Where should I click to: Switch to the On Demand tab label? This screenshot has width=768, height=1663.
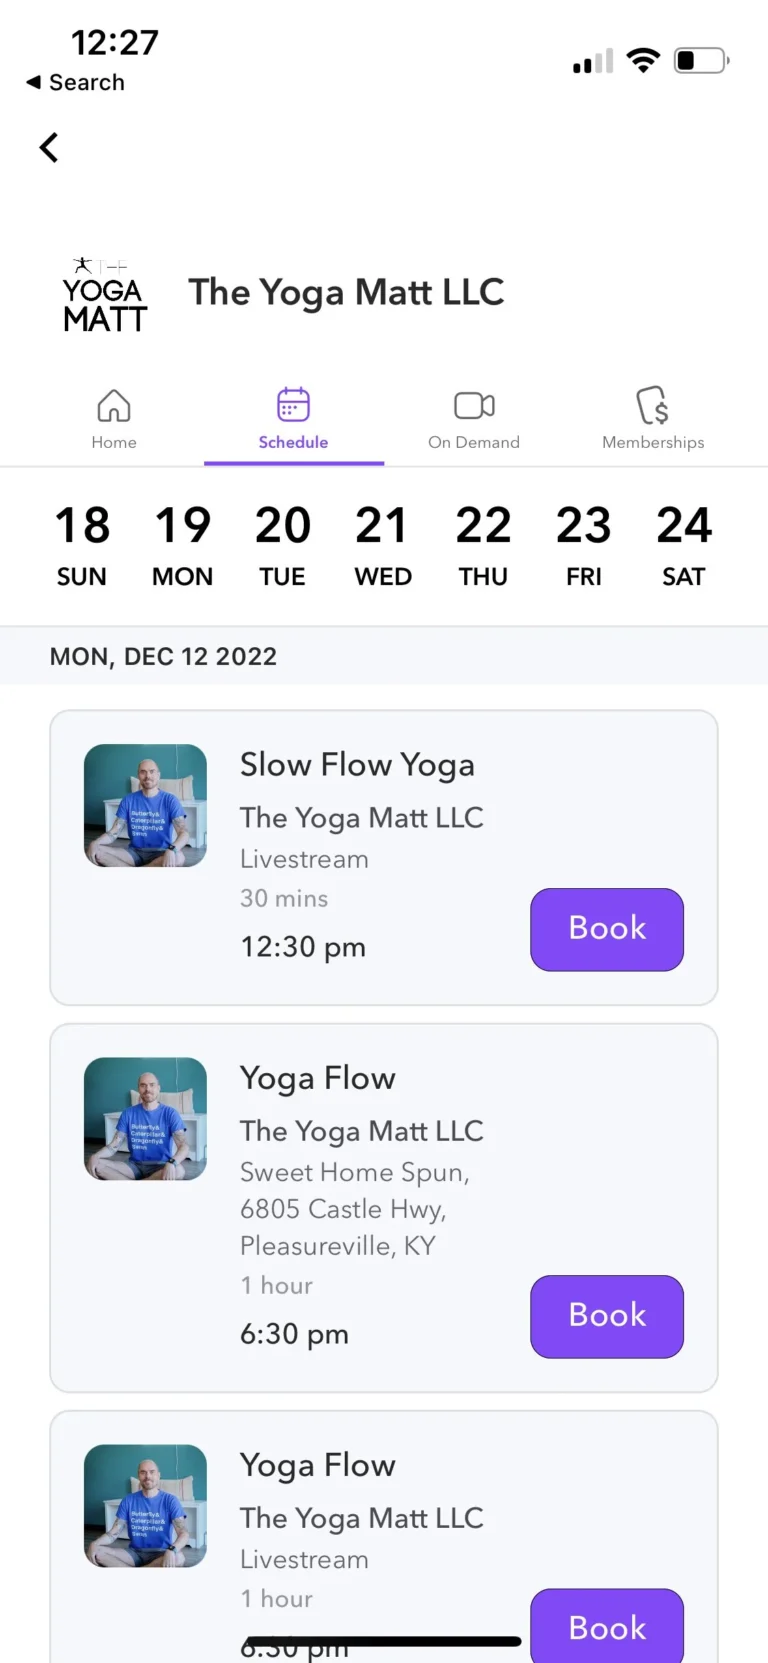pos(474,442)
